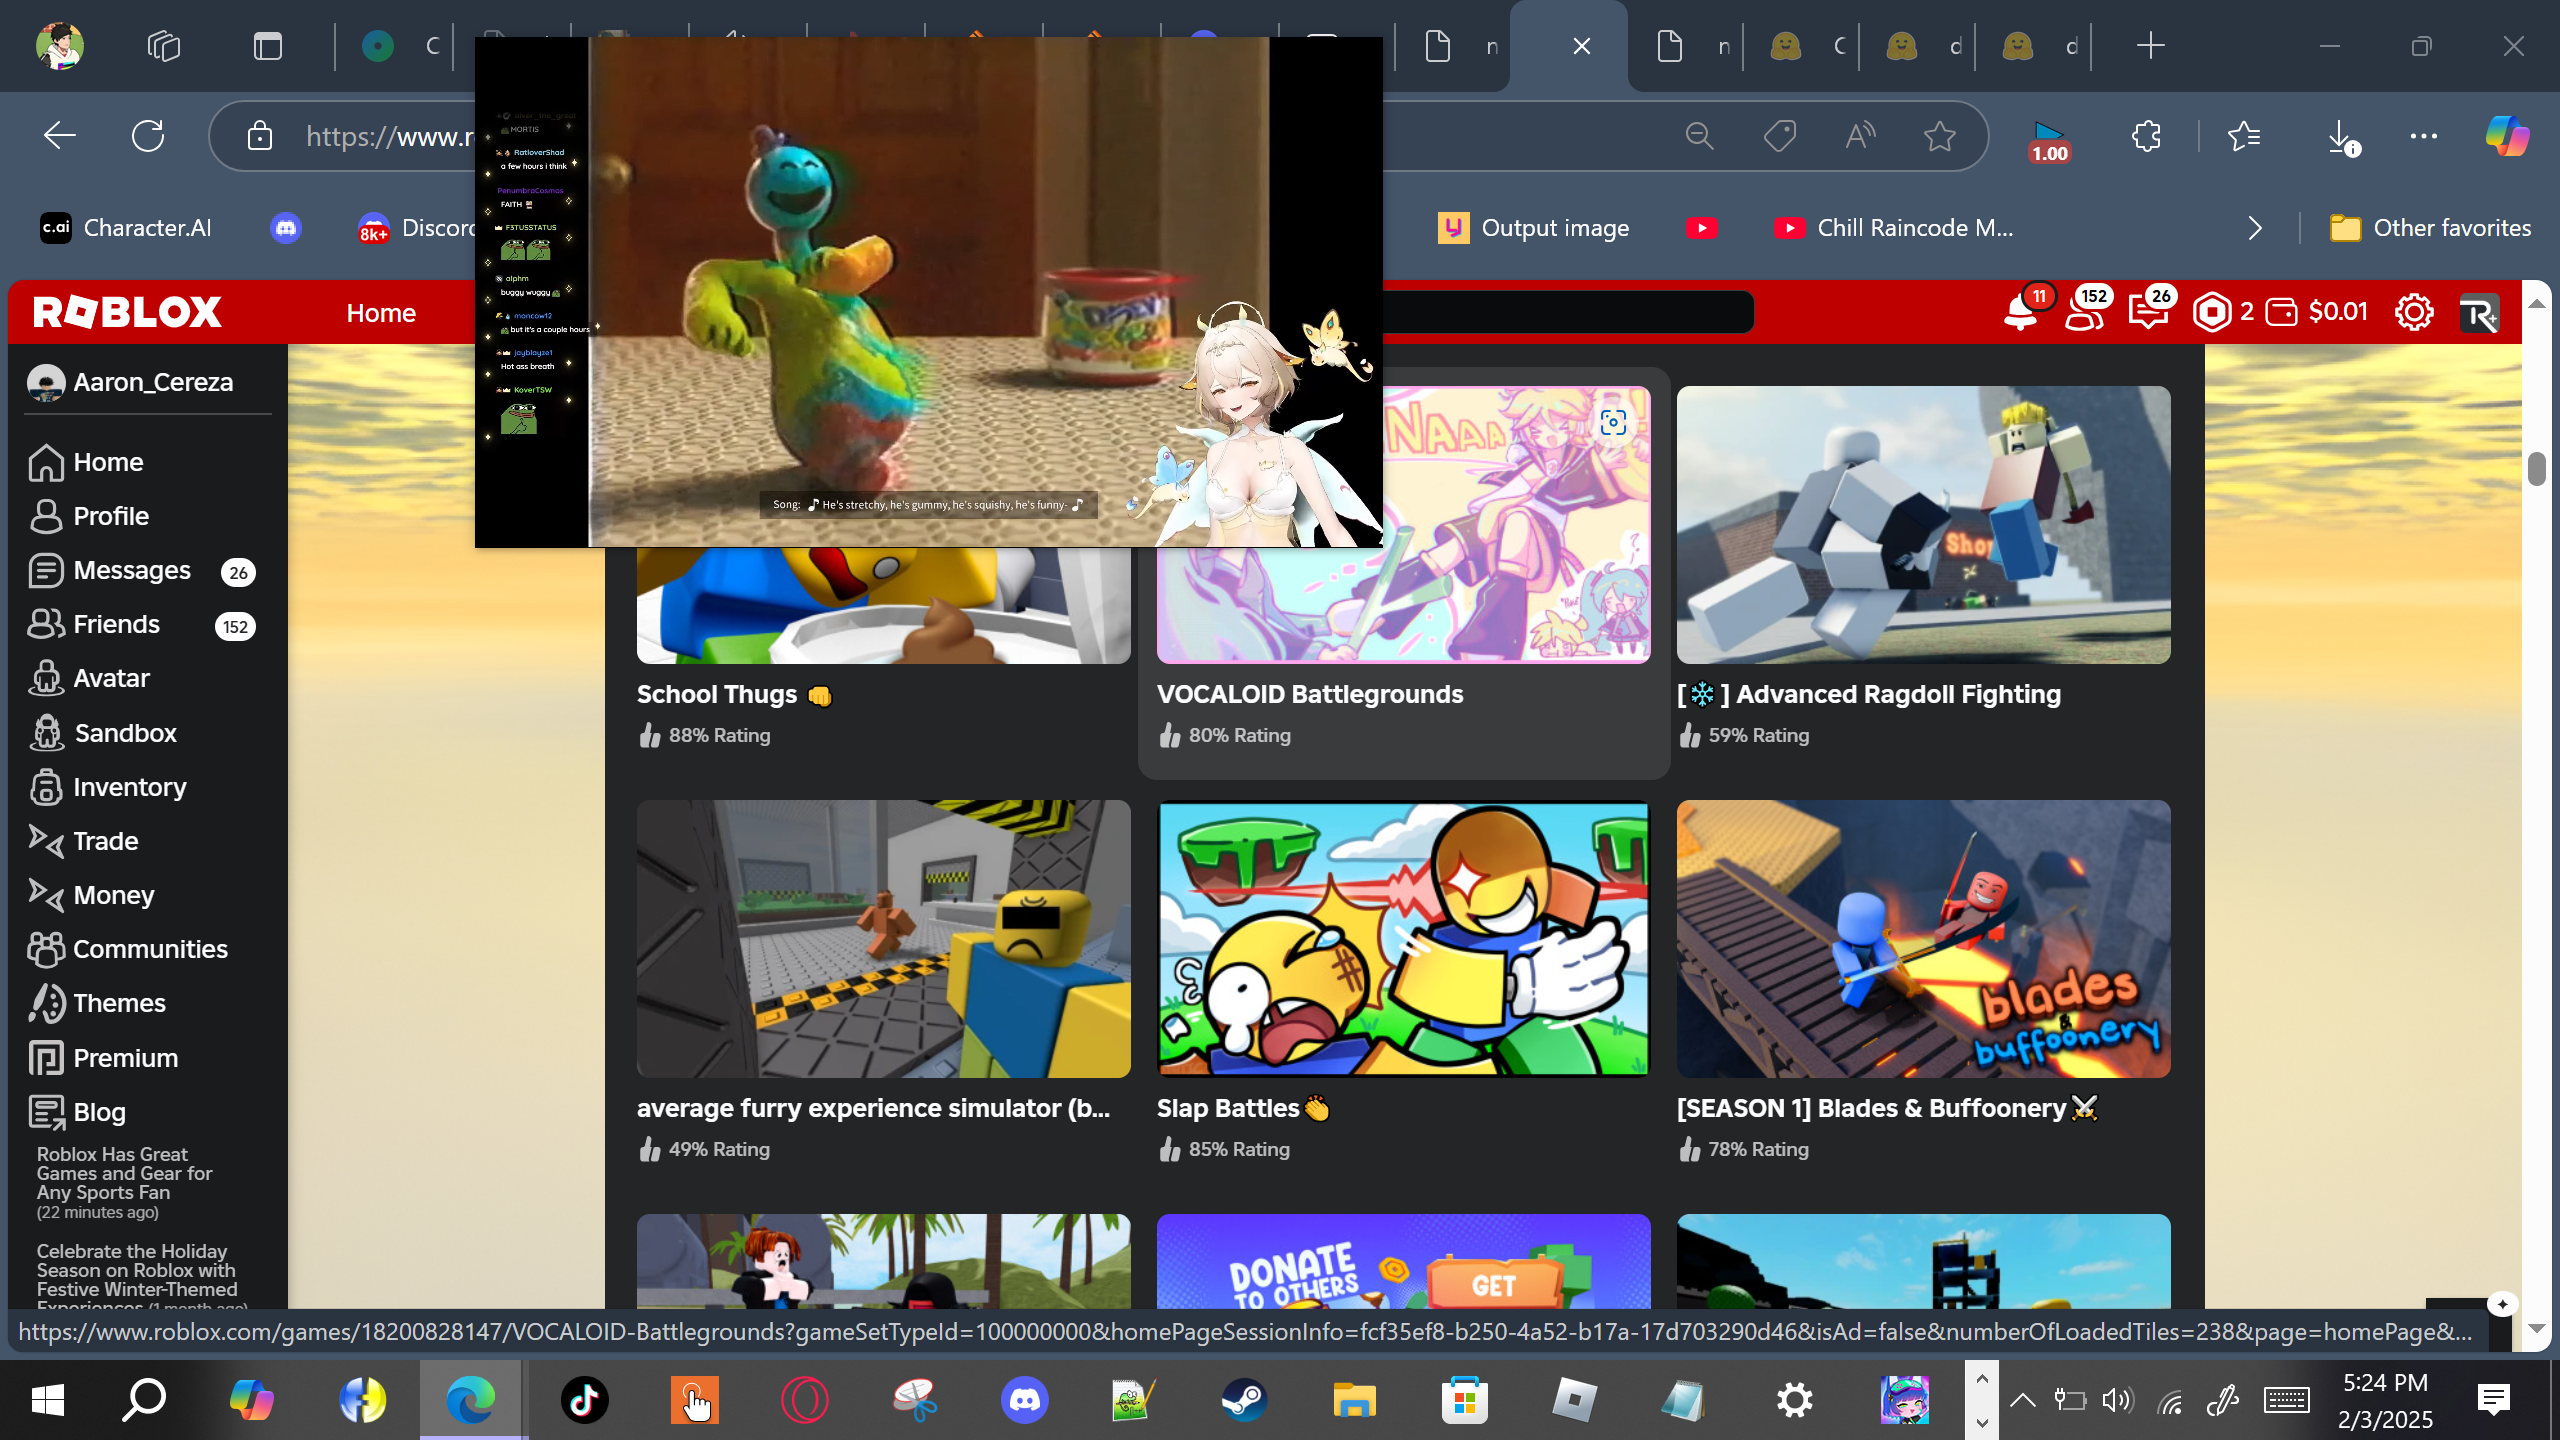Screen dimensions: 2560x1440
Task: Click the RoPro extension icon in header
Action: coord(2479,314)
